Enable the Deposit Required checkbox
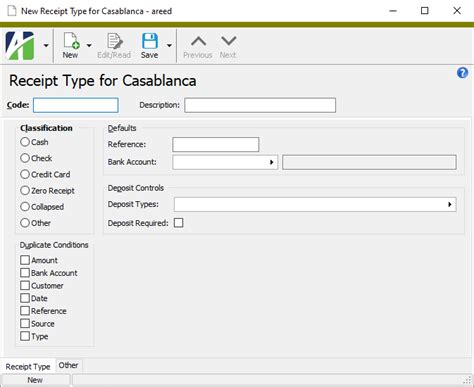The image size is (474, 387). [x=179, y=223]
